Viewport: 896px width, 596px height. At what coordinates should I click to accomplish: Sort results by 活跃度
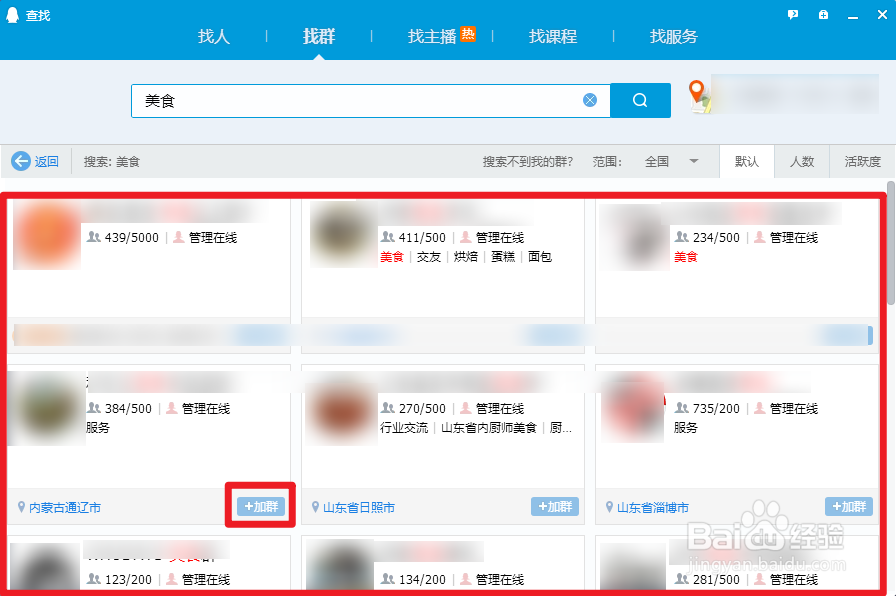[863, 162]
